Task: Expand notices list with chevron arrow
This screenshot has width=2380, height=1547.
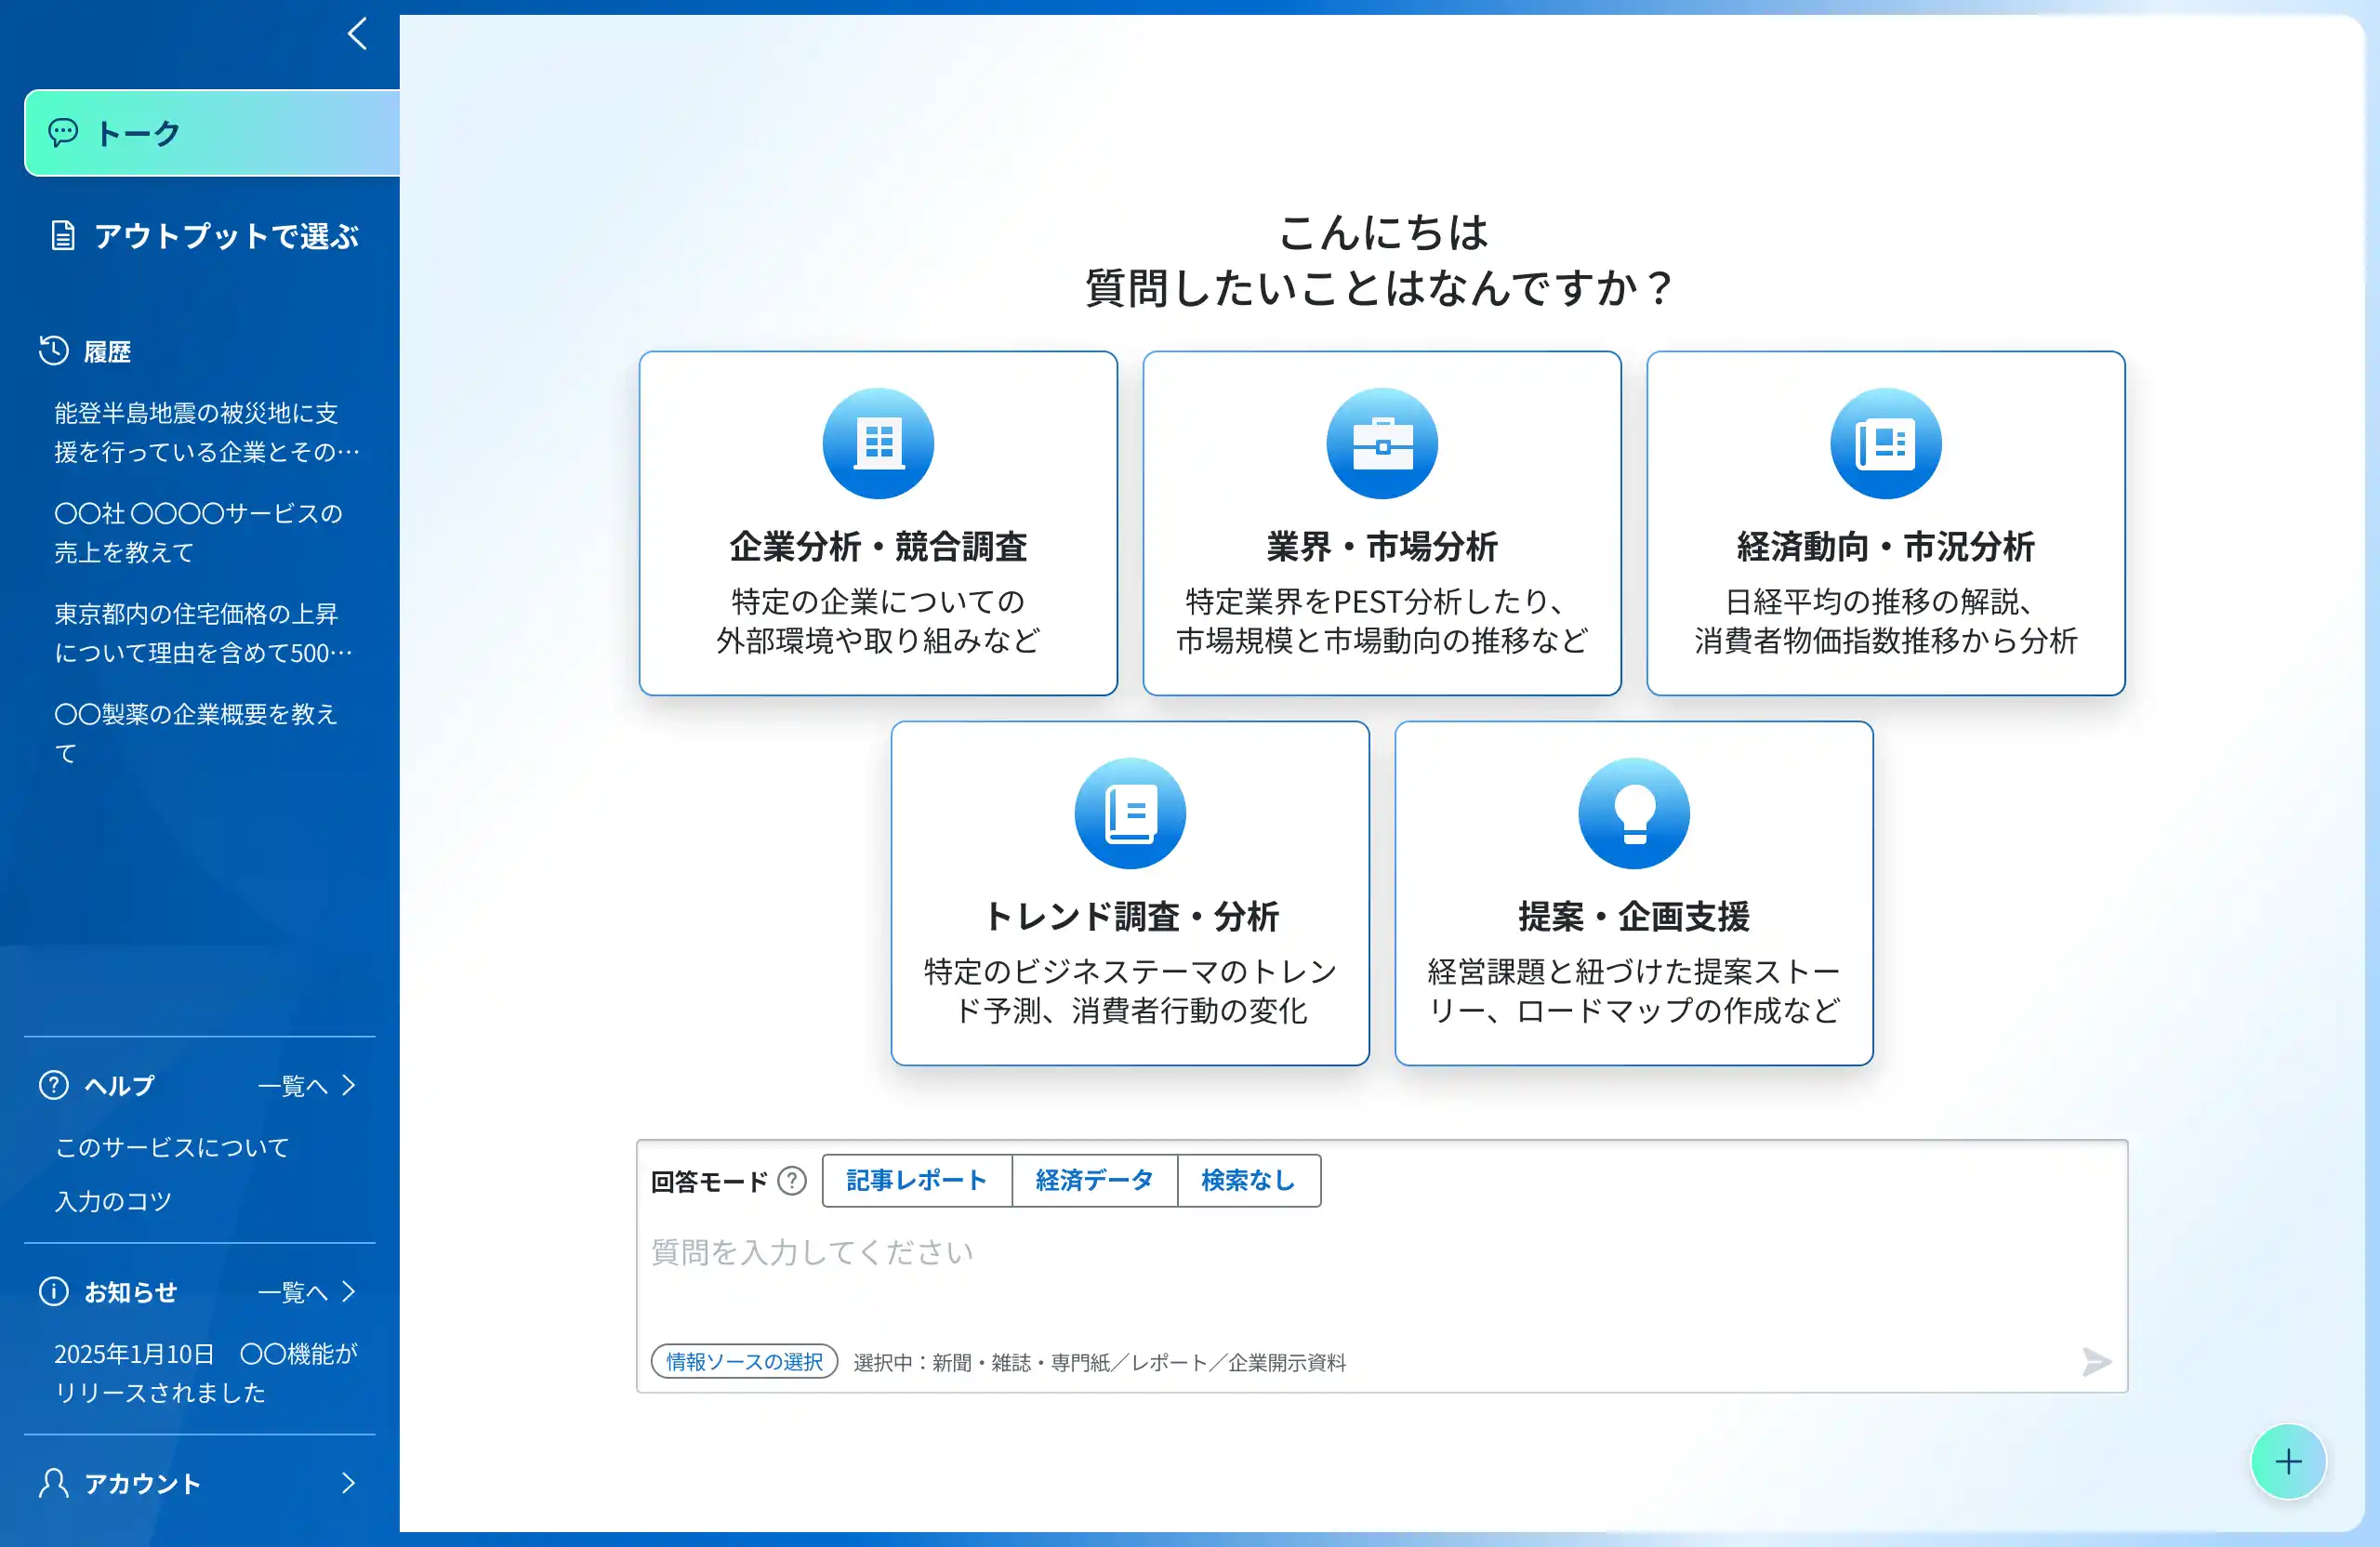Action: click(x=348, y=1291)
